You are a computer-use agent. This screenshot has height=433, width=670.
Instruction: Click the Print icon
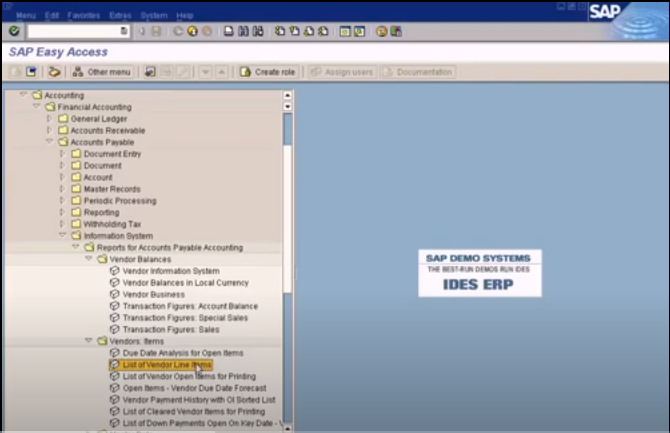coord(229,31)
